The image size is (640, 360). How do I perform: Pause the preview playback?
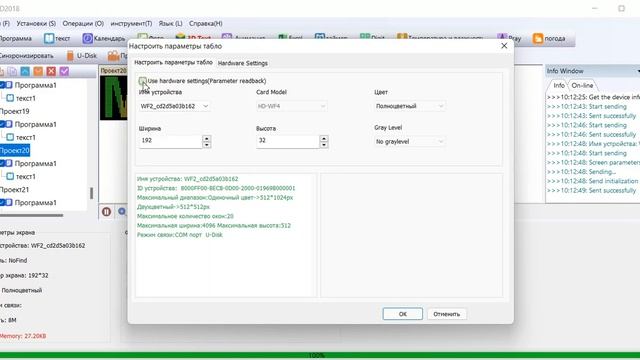107,211
